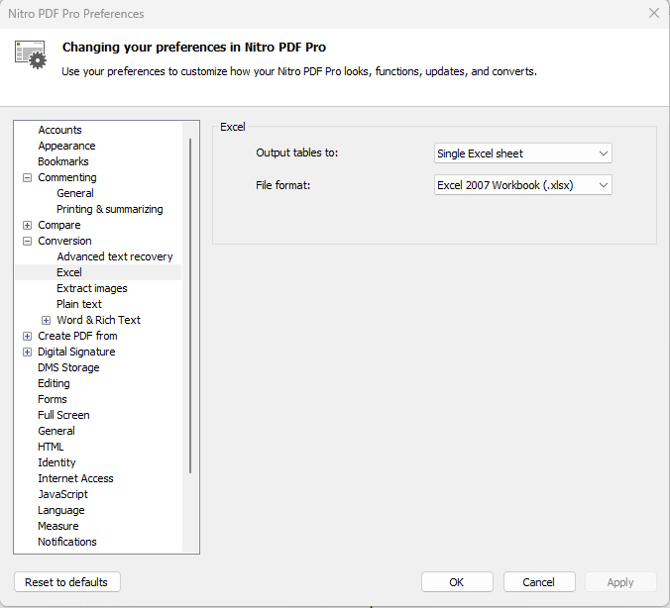
Task: Expand the Compare tree node
Action: [27, 225]
